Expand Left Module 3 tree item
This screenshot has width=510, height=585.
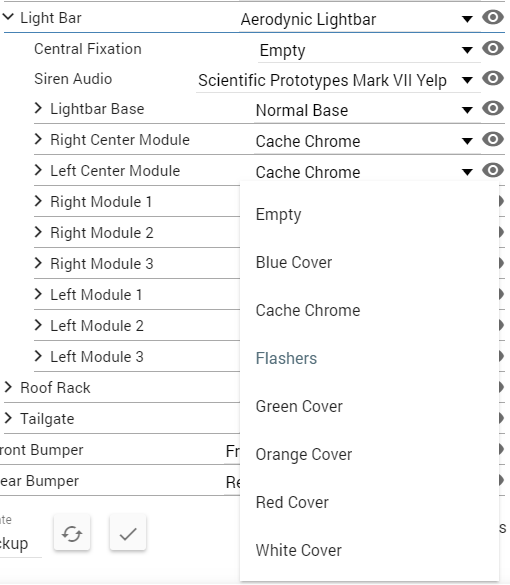click(x=38, y=356)
